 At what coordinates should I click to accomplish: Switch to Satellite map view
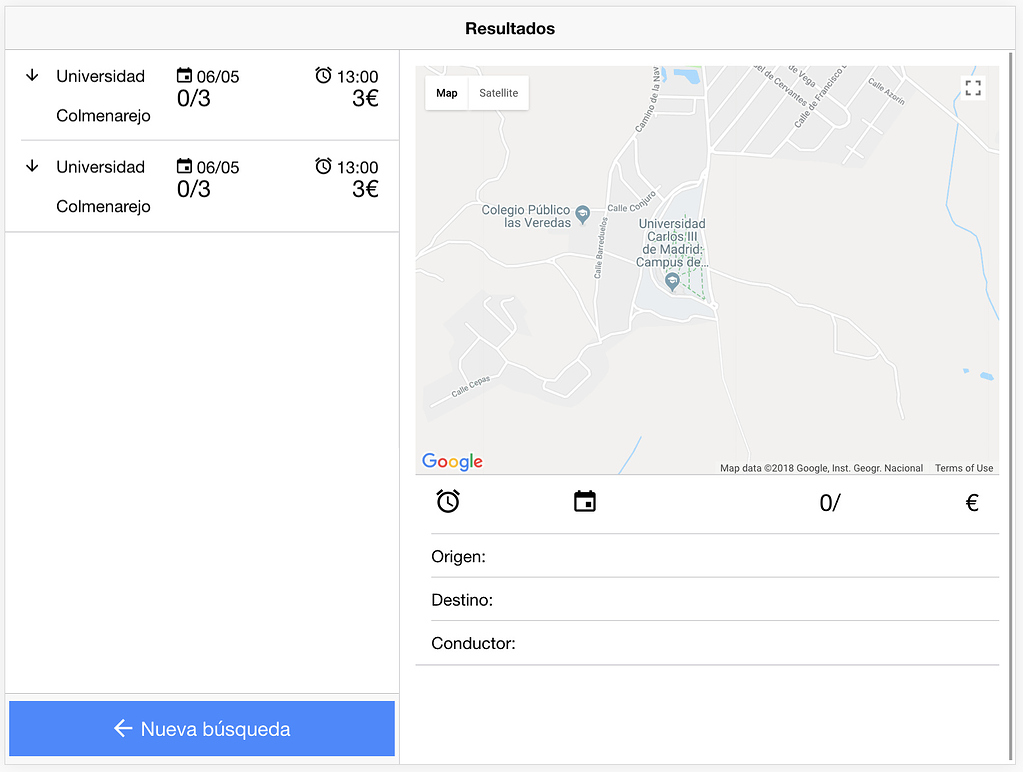click(498, 92)
